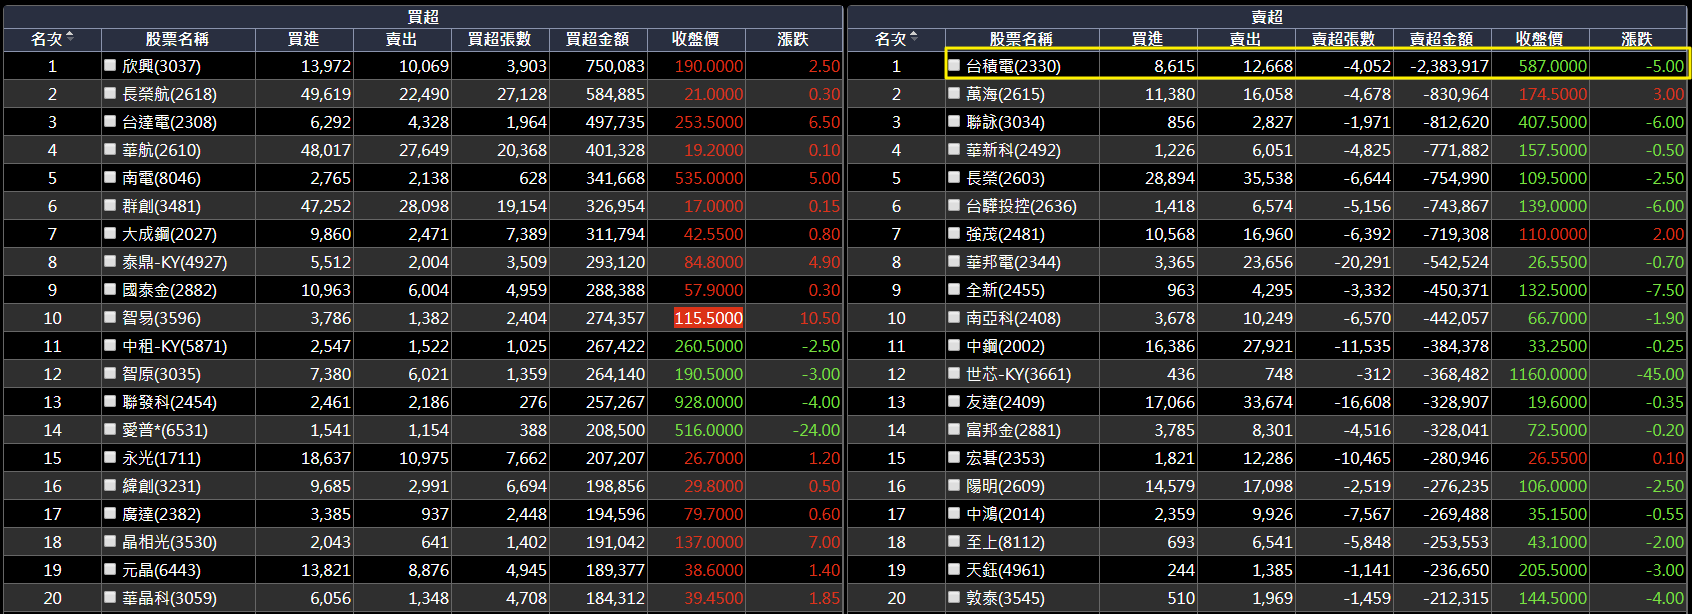Select sell volume 35,538 of 長榮
The height and width of the screenshot is (614, 1692).
coord(1268,178)
